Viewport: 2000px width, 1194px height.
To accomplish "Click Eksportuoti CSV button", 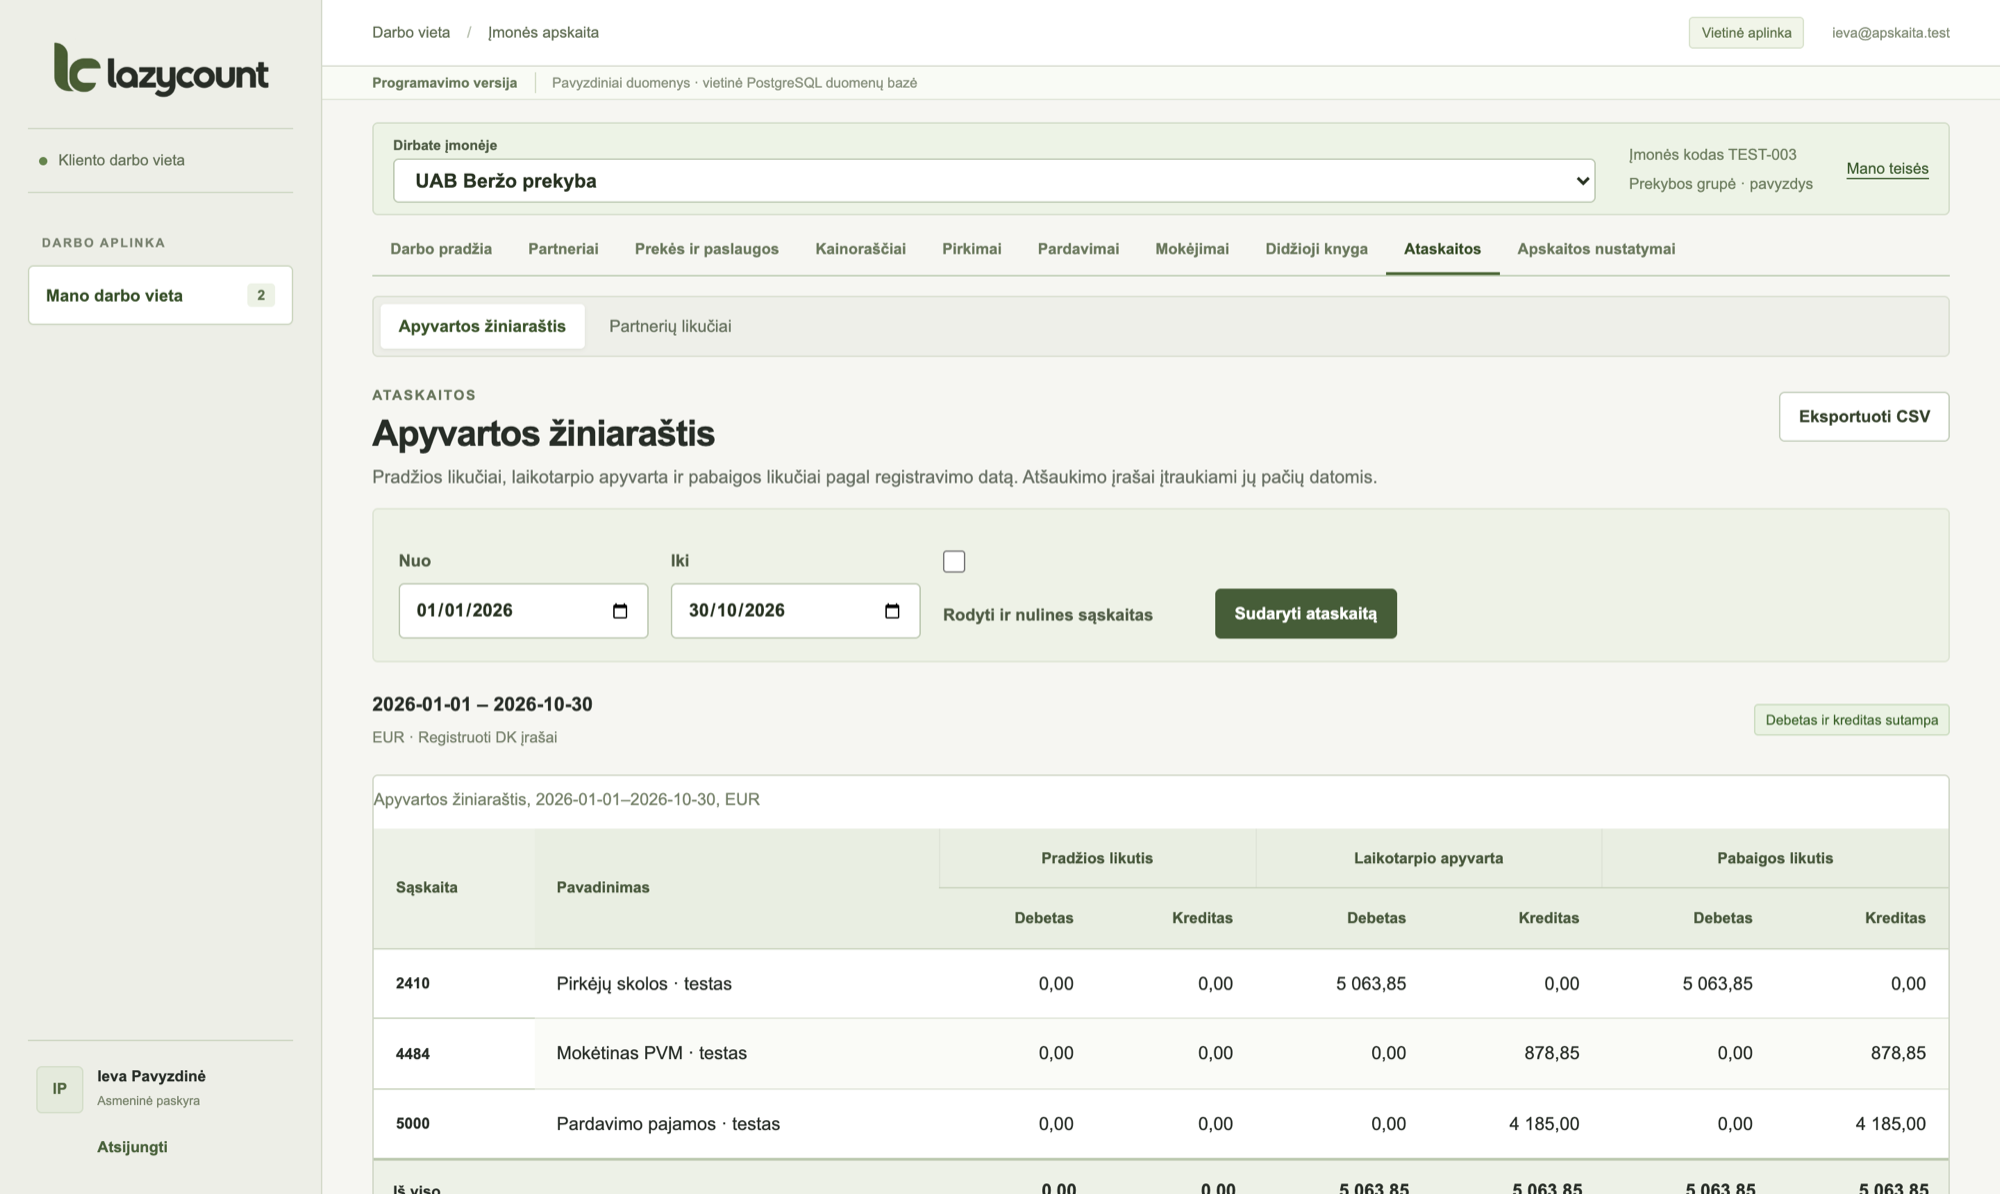I will click(x=1864, y=416).
